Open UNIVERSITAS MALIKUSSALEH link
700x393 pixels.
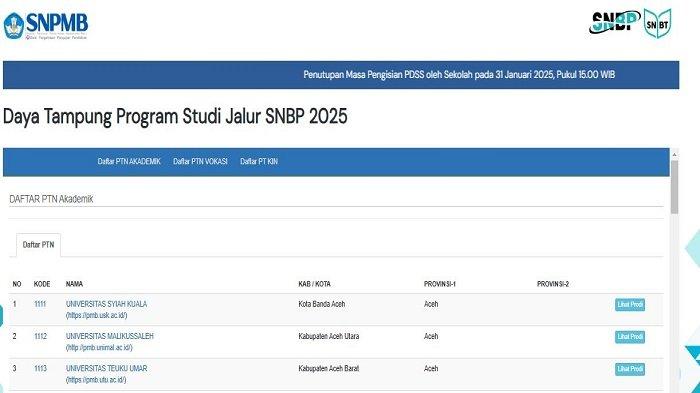tap(109, 336)
